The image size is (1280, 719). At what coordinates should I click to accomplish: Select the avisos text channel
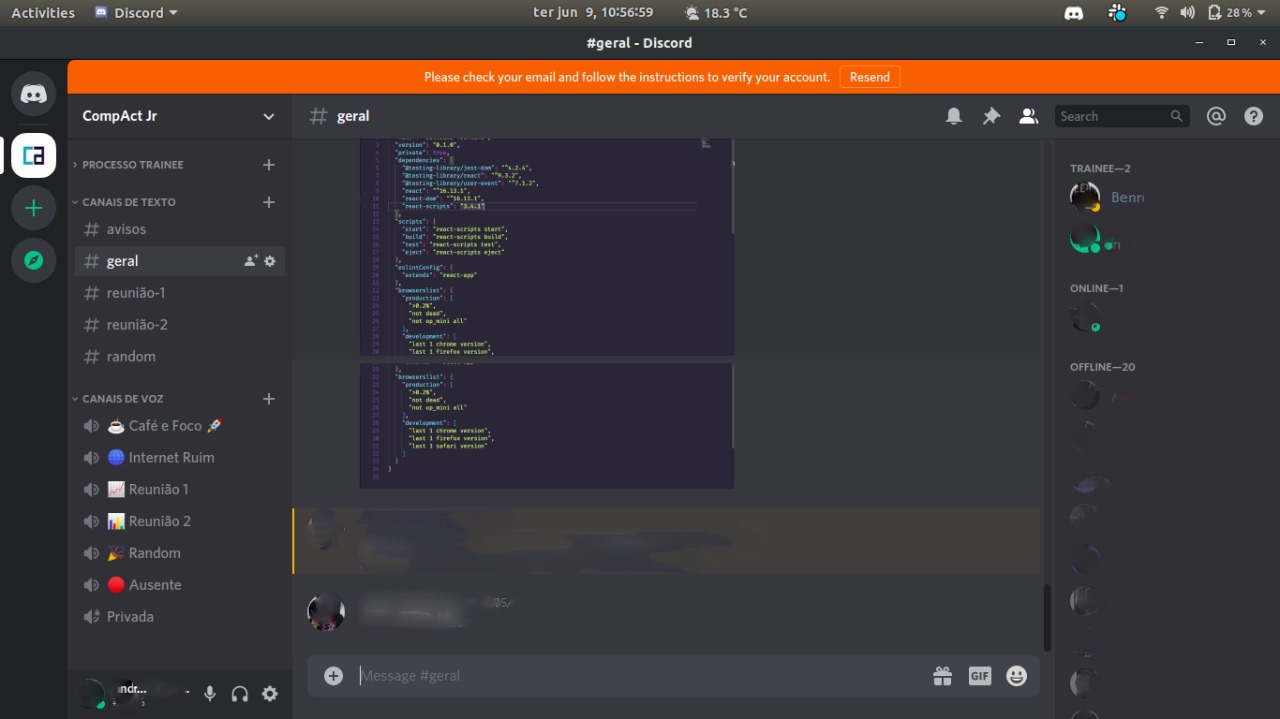coord(126,229)
